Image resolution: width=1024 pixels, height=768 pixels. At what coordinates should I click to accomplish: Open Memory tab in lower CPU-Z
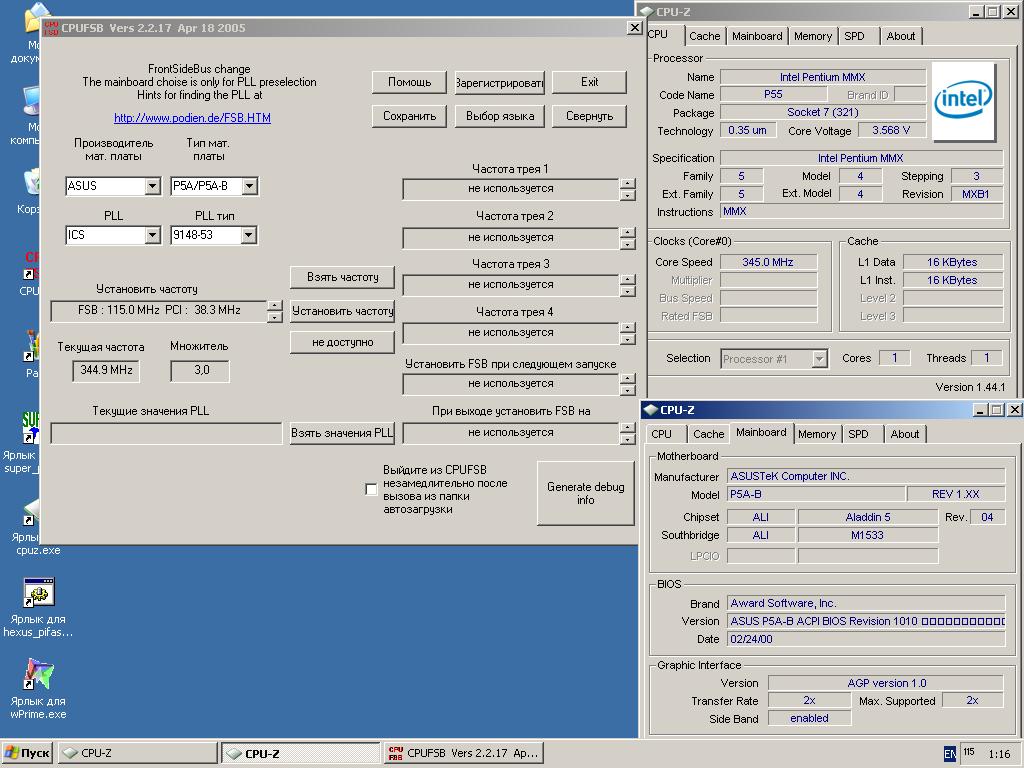[817, 434]
